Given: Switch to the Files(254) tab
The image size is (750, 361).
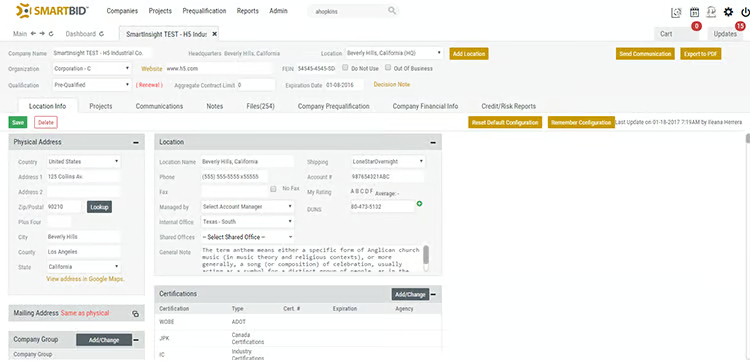Looking at the screenshot, I should 260,106.
